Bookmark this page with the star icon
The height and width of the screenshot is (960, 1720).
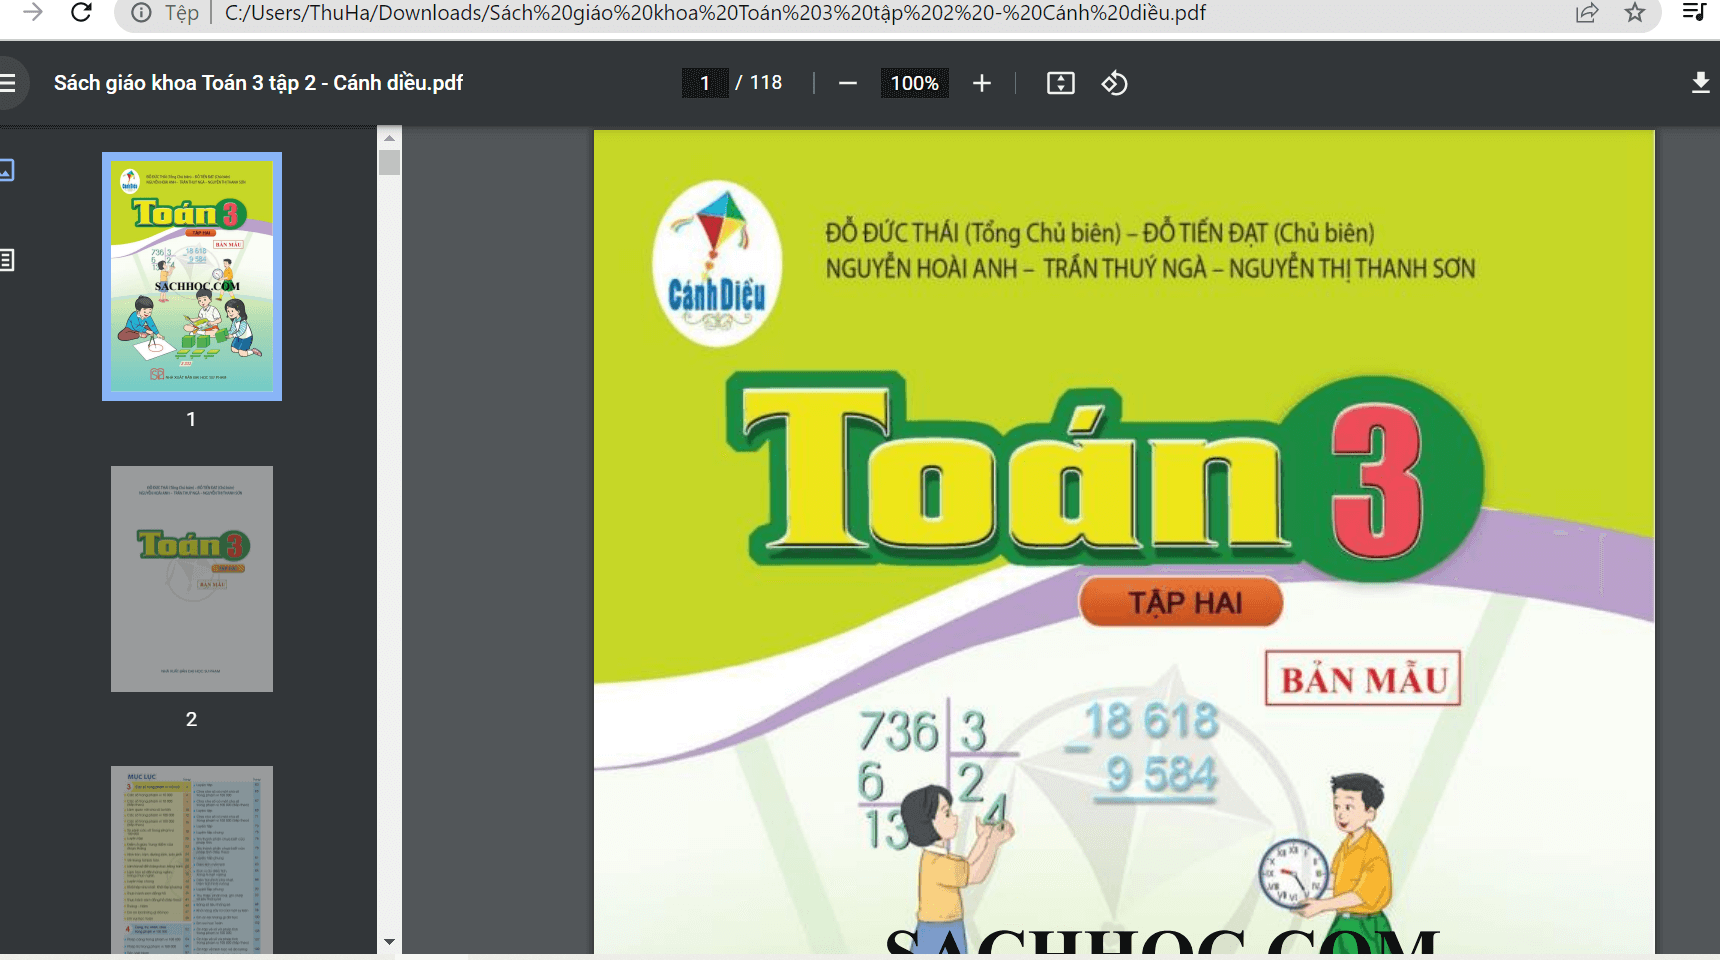click(1635, 13)
